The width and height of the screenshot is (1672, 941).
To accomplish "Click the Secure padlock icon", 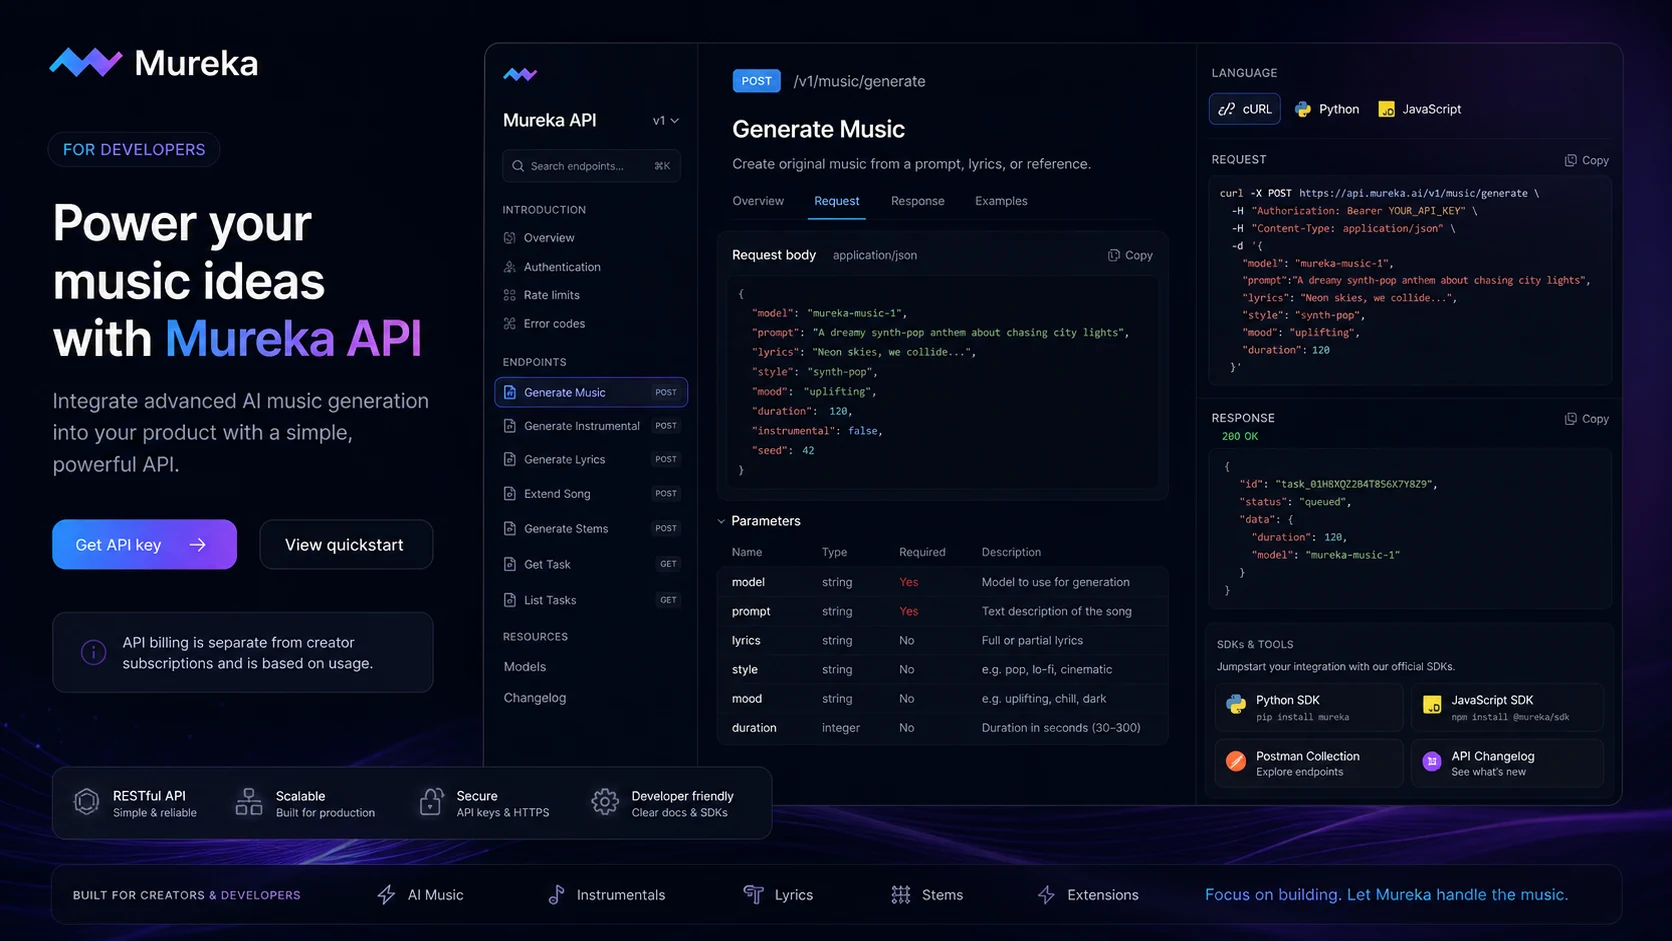I will 431,802.
